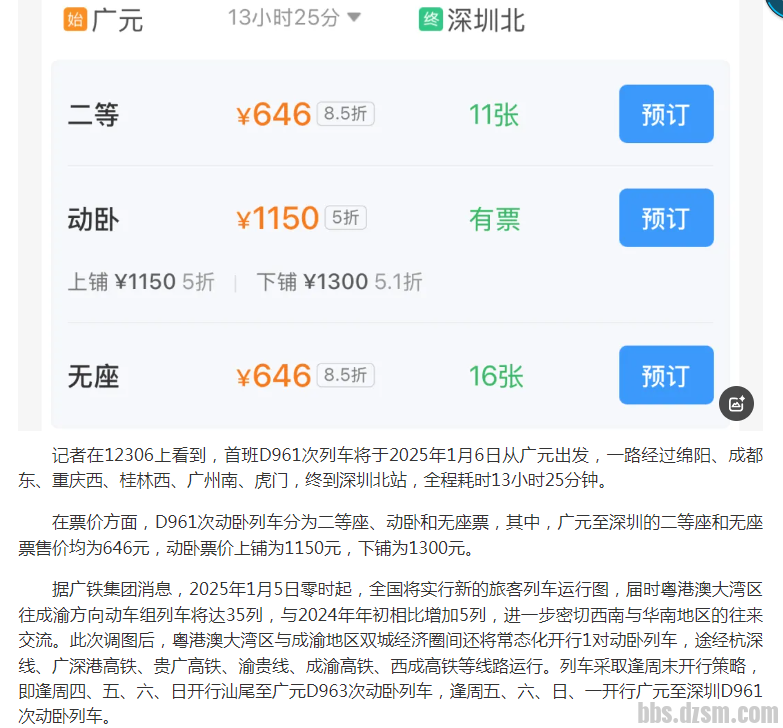Book the 二等 seat with 预订

coord(665,114)
